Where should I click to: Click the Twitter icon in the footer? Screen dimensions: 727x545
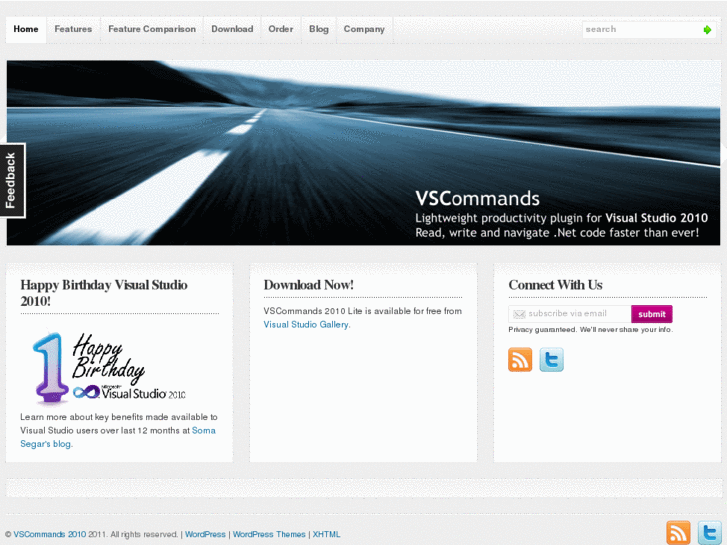pos(709,533)
